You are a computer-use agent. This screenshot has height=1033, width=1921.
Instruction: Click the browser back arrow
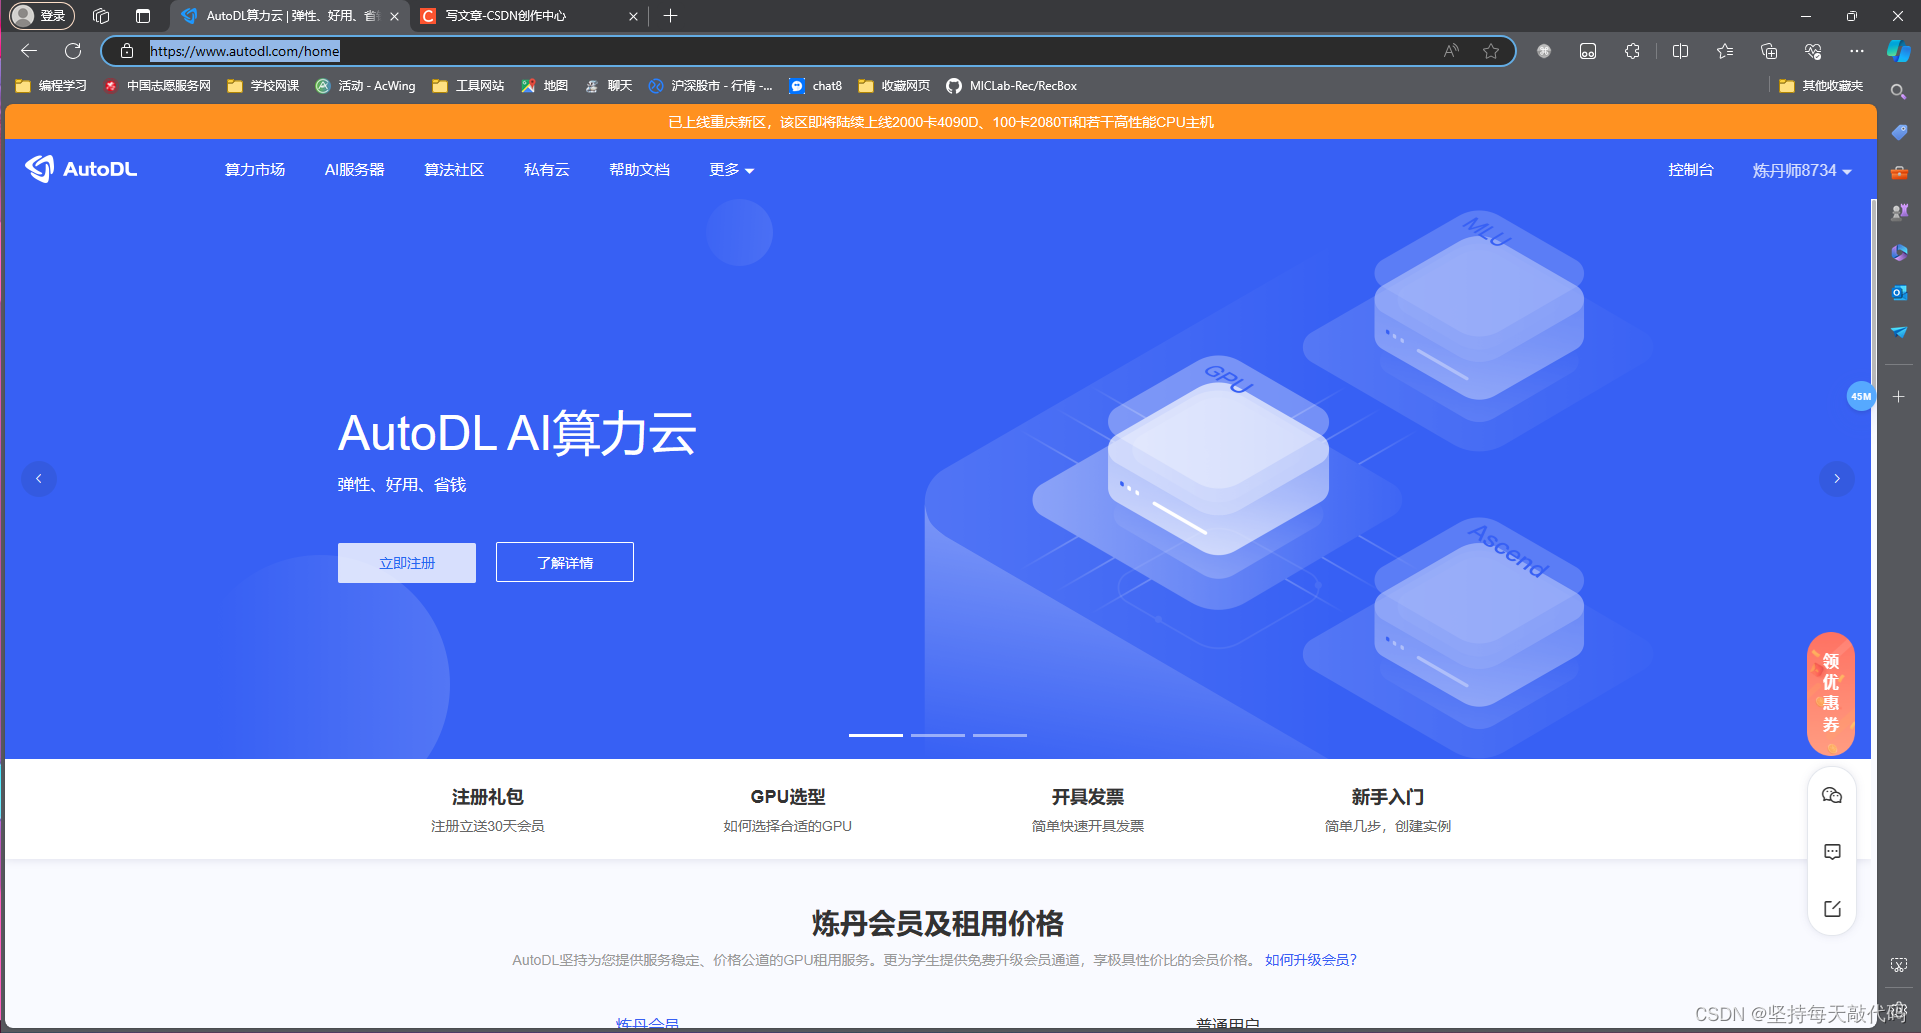point(29,51)
